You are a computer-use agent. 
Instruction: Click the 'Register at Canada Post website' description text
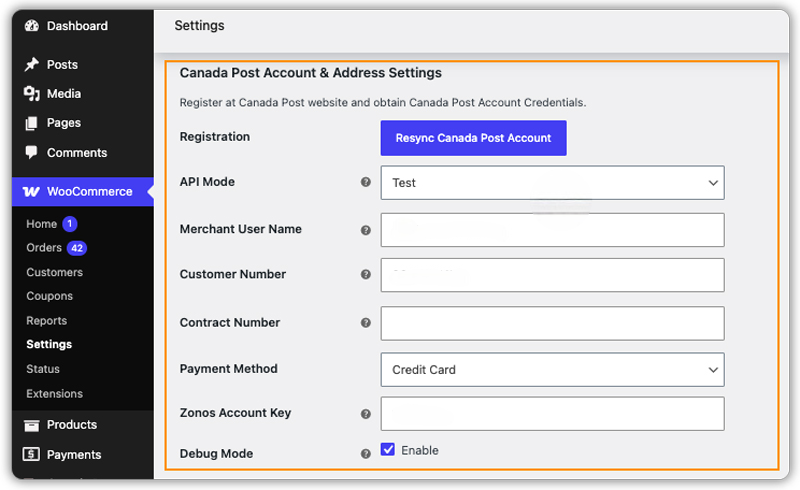point(383,103)
